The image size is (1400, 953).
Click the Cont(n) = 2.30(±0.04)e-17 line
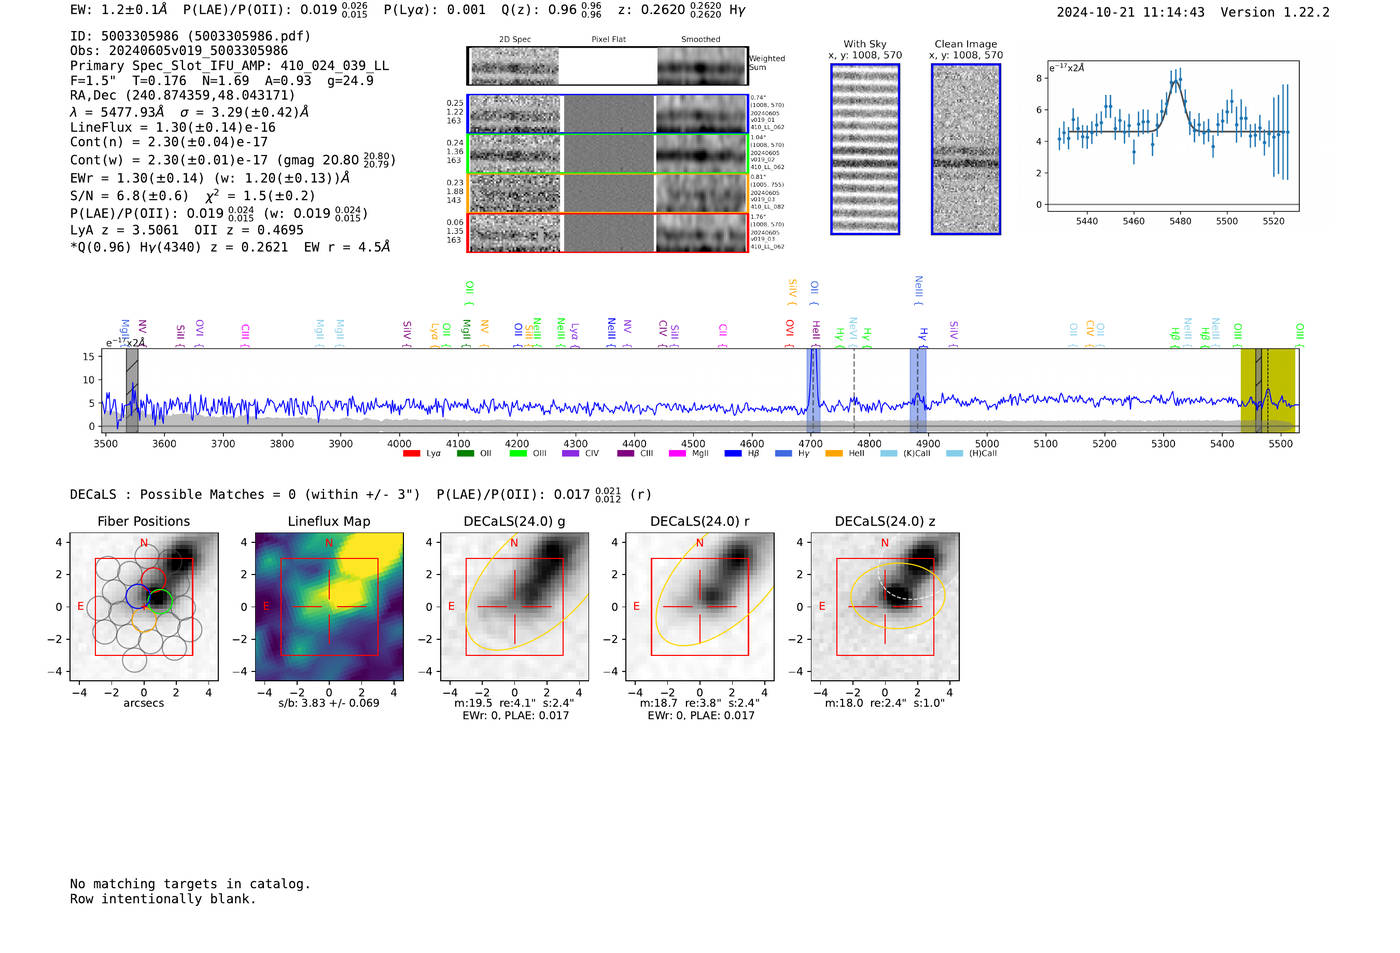pos(169,142)
